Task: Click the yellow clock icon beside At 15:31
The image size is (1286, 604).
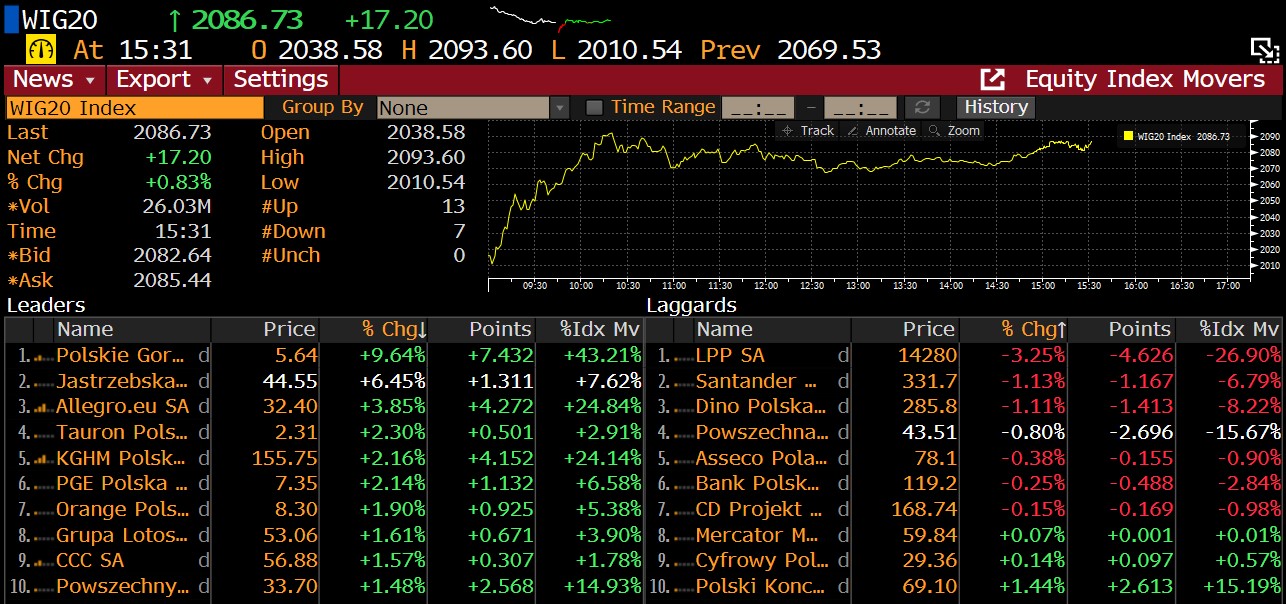Action: tap(41, 49)
